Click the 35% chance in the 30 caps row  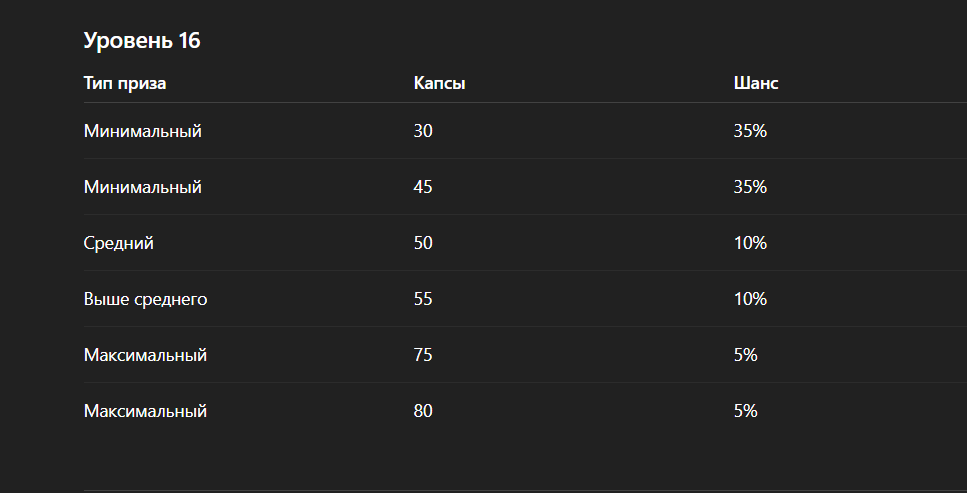(750, 131)
